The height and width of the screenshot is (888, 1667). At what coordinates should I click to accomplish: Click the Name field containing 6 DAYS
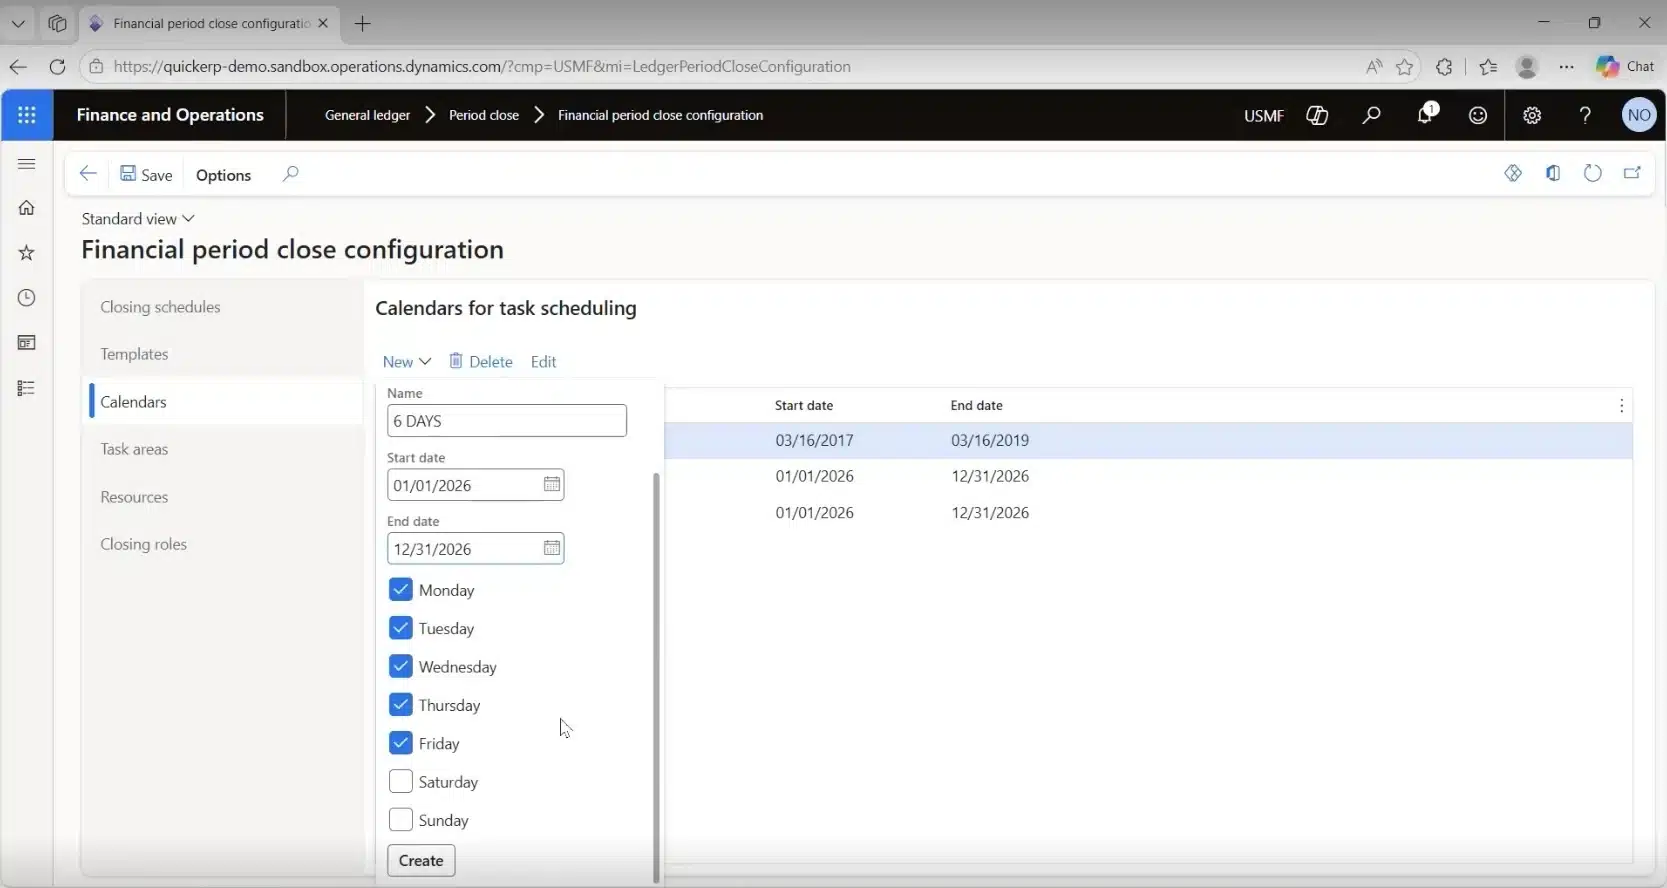click(x=507, y=421)
